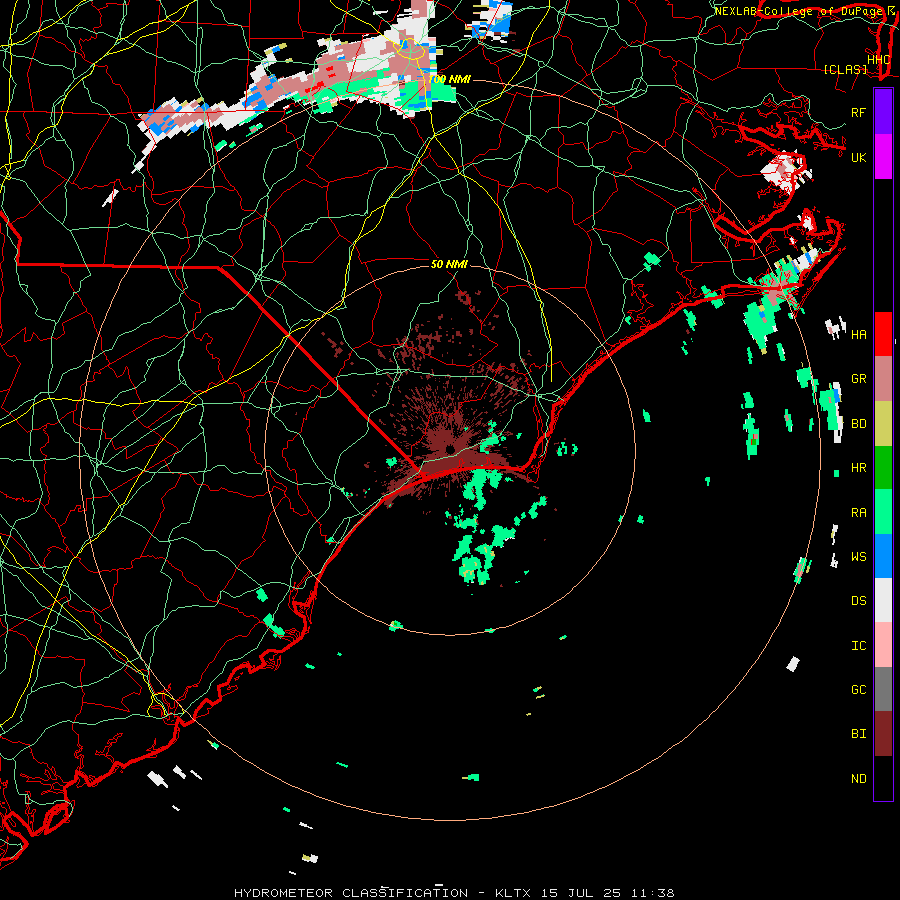Select the BD big drops legend swatch
900x900 pixels.
coord(883,424)
